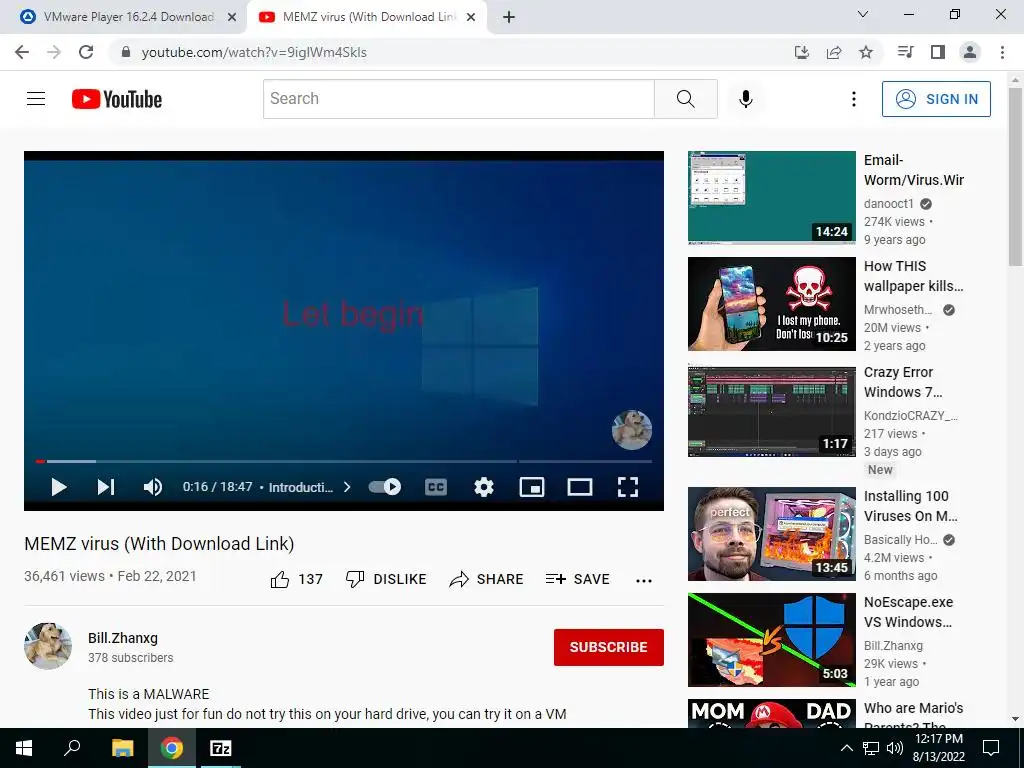Open the YouTube hamburger guide menu

point(36,99)
